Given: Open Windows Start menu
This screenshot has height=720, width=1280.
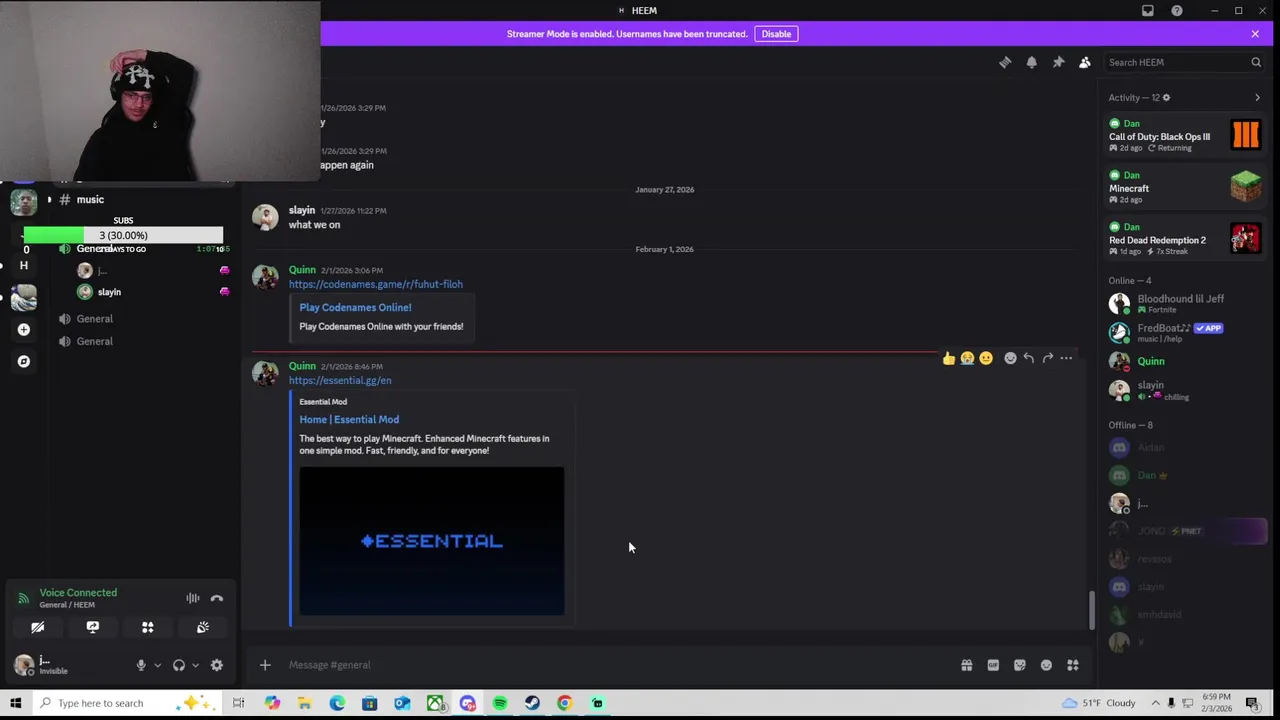Looking at the screenshot, I should [x=15, y=703].
